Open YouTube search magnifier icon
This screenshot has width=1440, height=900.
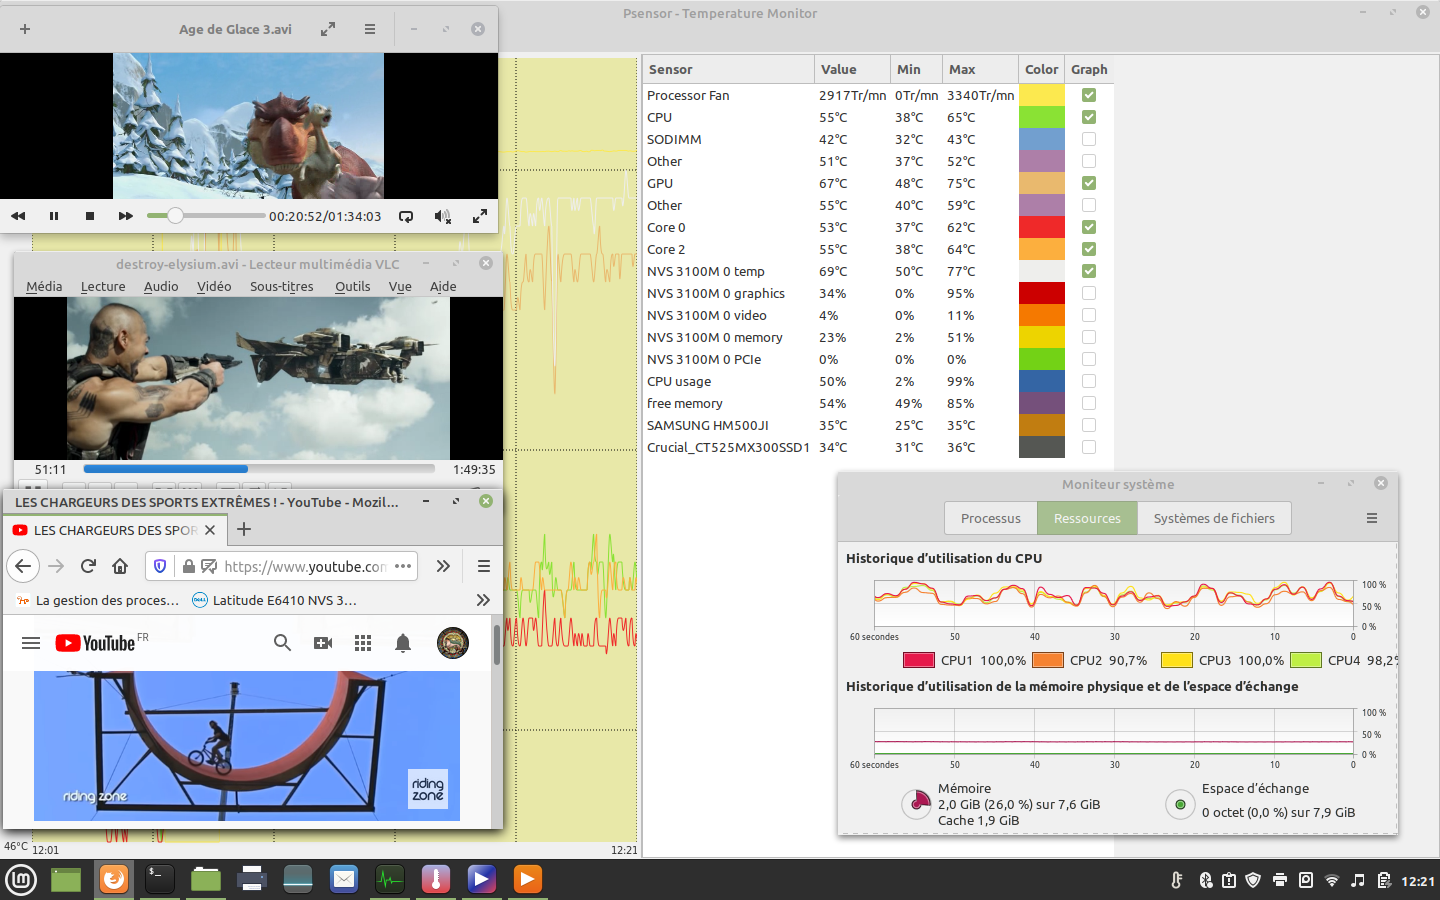coord(282,643)
